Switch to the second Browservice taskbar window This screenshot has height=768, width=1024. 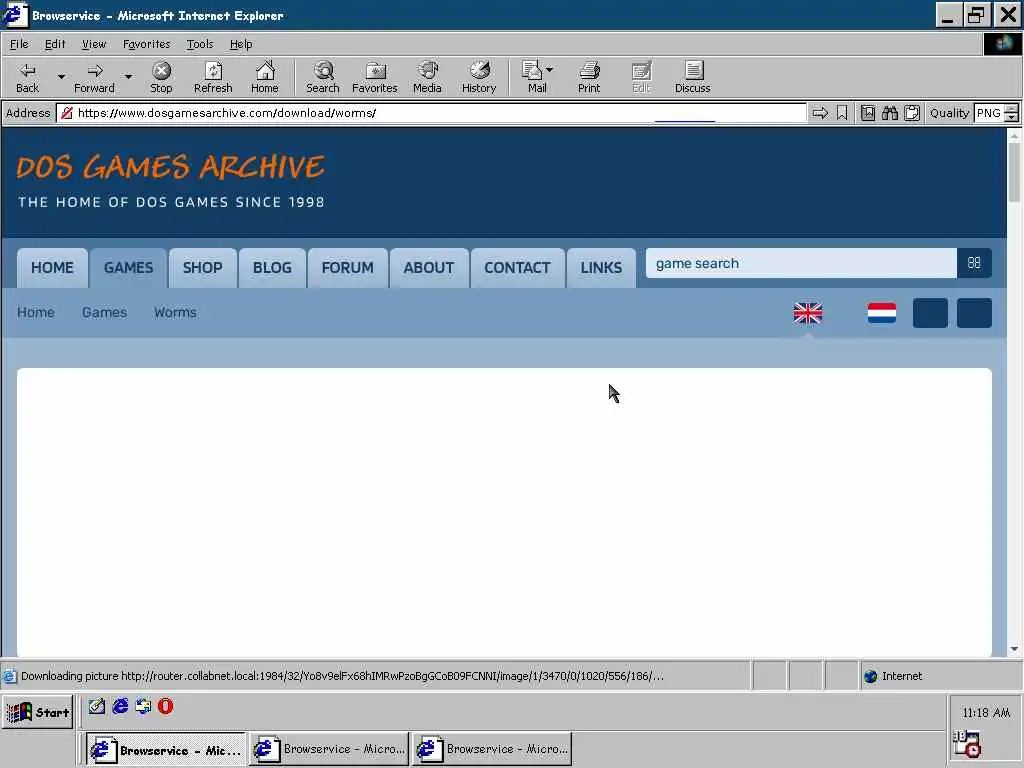click(x=329, y=749)
